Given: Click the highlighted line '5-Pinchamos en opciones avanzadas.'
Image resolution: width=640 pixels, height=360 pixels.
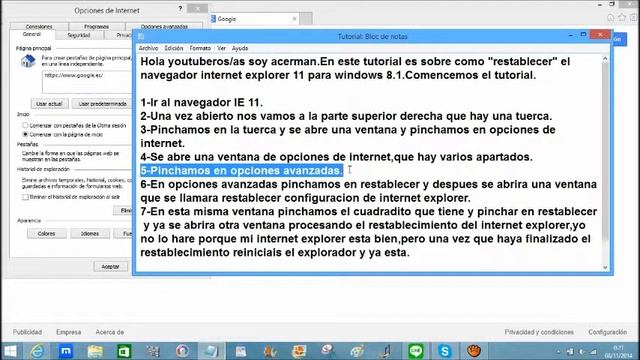Looking at the screenshot, I should pos(241,171).
